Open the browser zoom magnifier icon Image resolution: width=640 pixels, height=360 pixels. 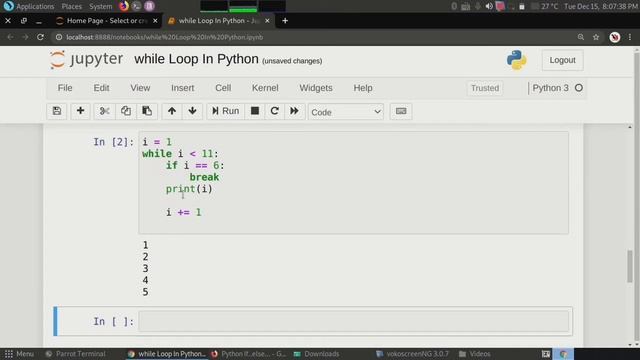coord(581,37)
